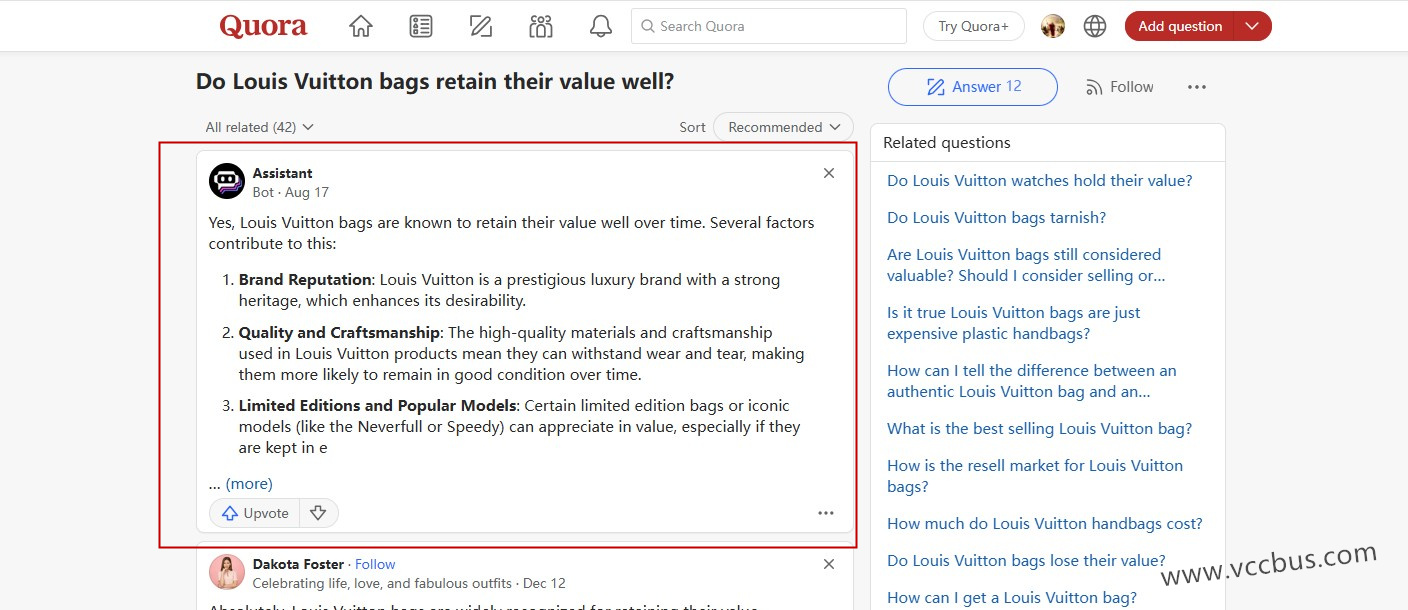Expand the Add question arrow menu
The height and width of the screenshot is (610, 1408).
[x=1252, y=27]
